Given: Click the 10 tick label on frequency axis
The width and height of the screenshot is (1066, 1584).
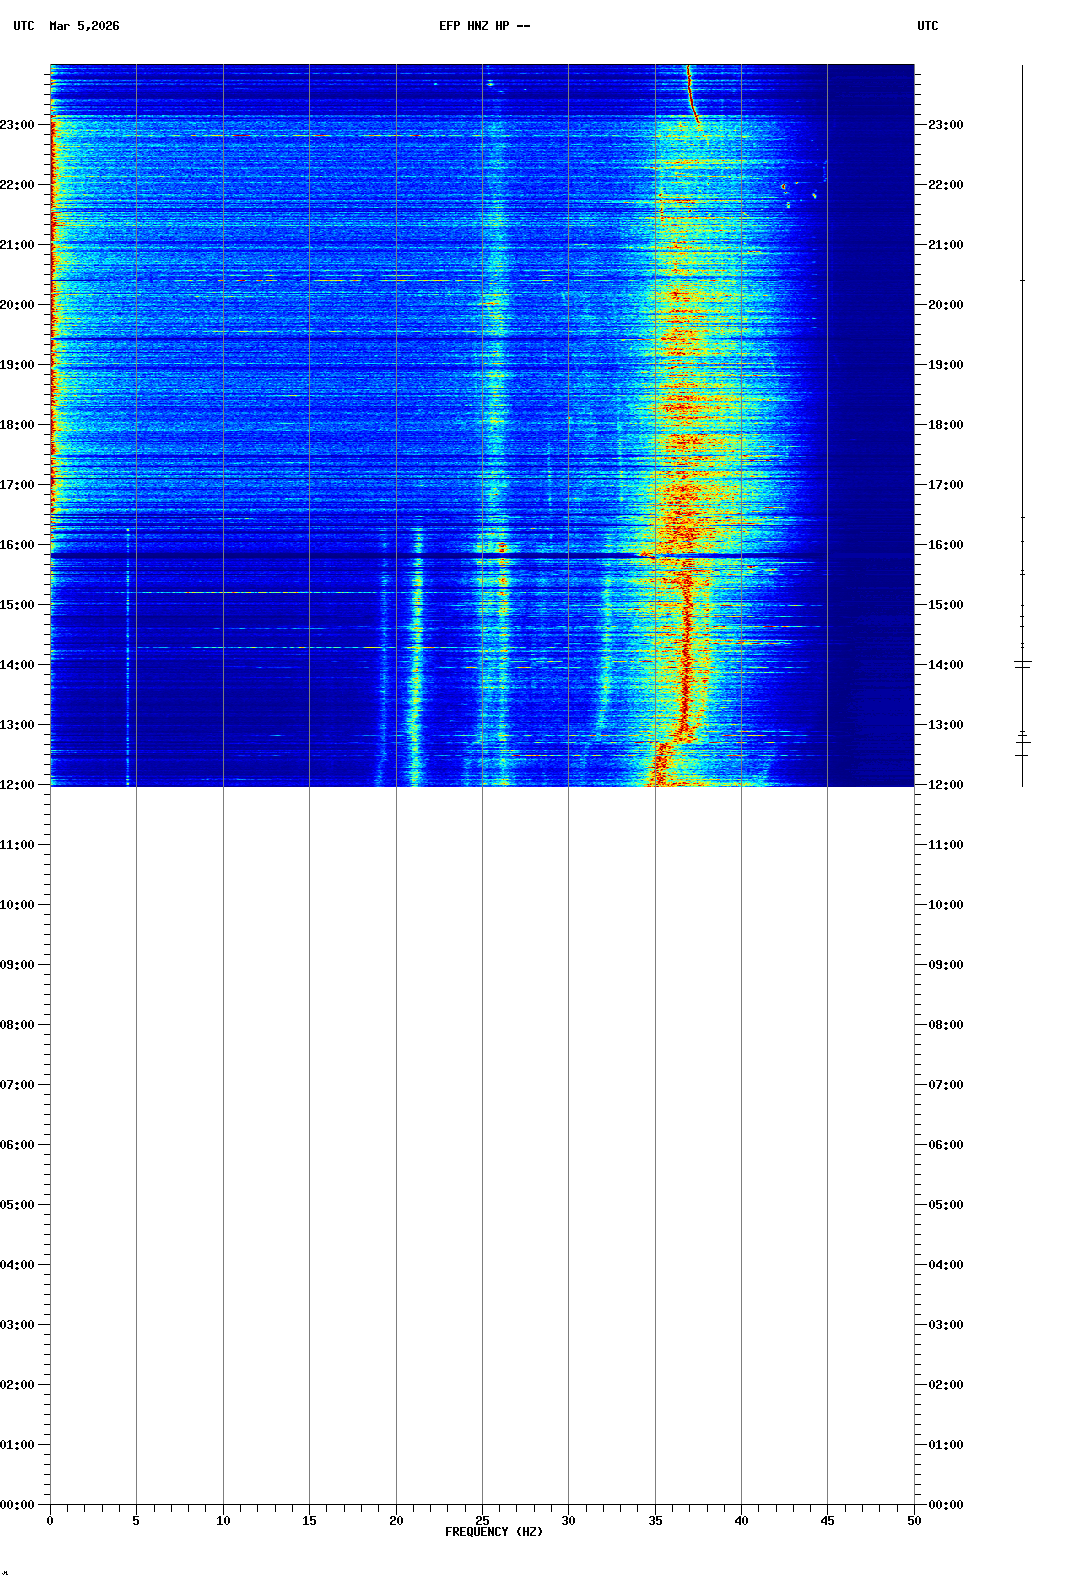Looking at the screenshot, I should pyautogui.click(x=223, y=1521).
